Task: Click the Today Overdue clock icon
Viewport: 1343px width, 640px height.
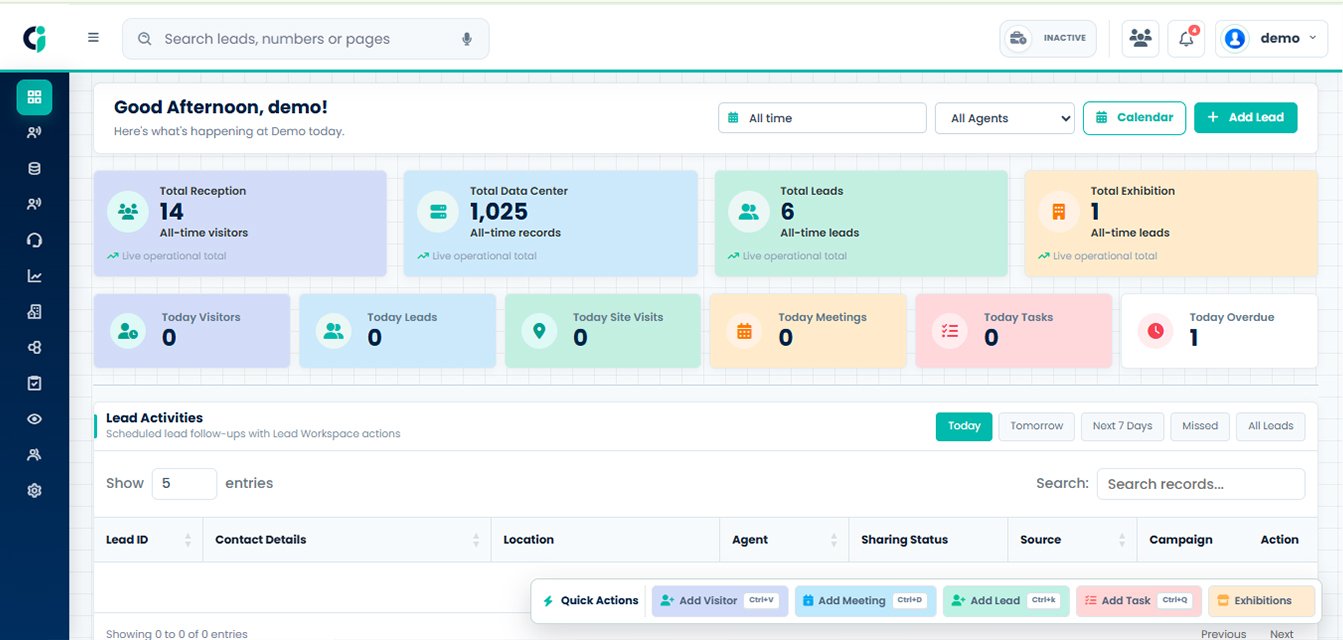Action: [x=1156, y=330]
